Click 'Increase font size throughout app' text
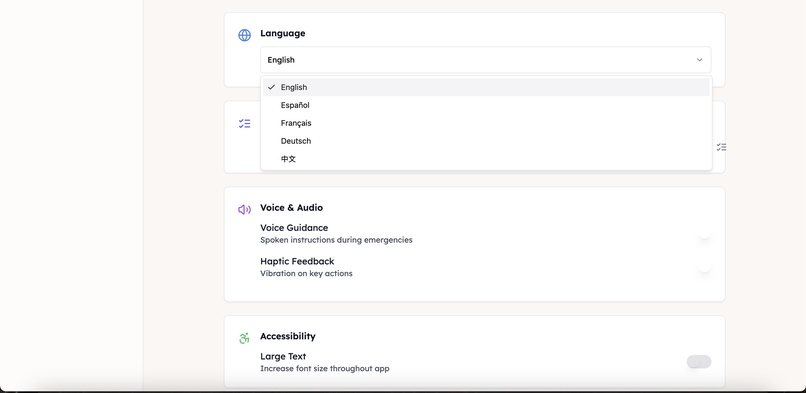Viewport: 806px width, 393px height. [x=325, y=368]
